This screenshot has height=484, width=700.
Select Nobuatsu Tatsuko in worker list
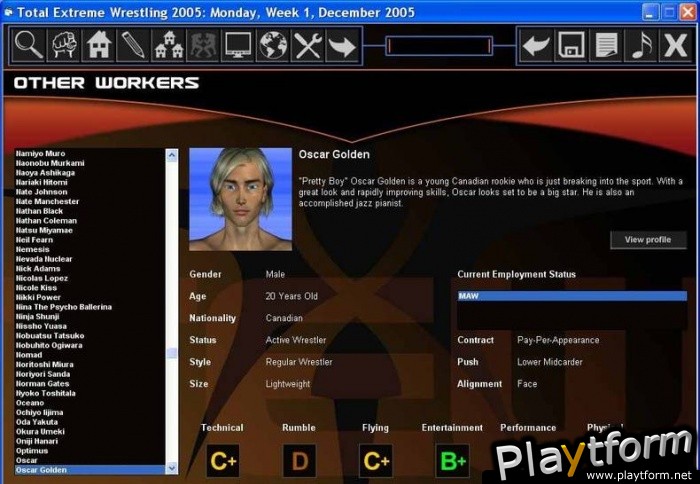point(90,336)
